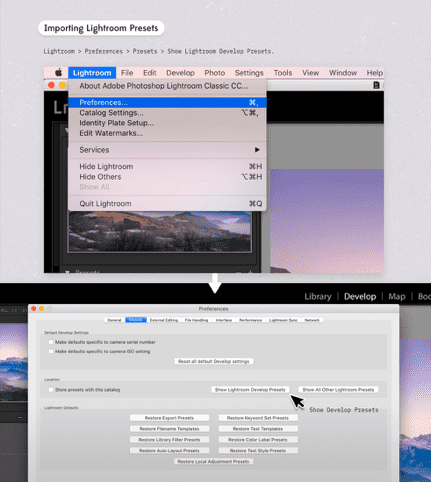Expand the Services submenu
The width and height of the screenshot is (431, 482).
[x=167, y=150]
